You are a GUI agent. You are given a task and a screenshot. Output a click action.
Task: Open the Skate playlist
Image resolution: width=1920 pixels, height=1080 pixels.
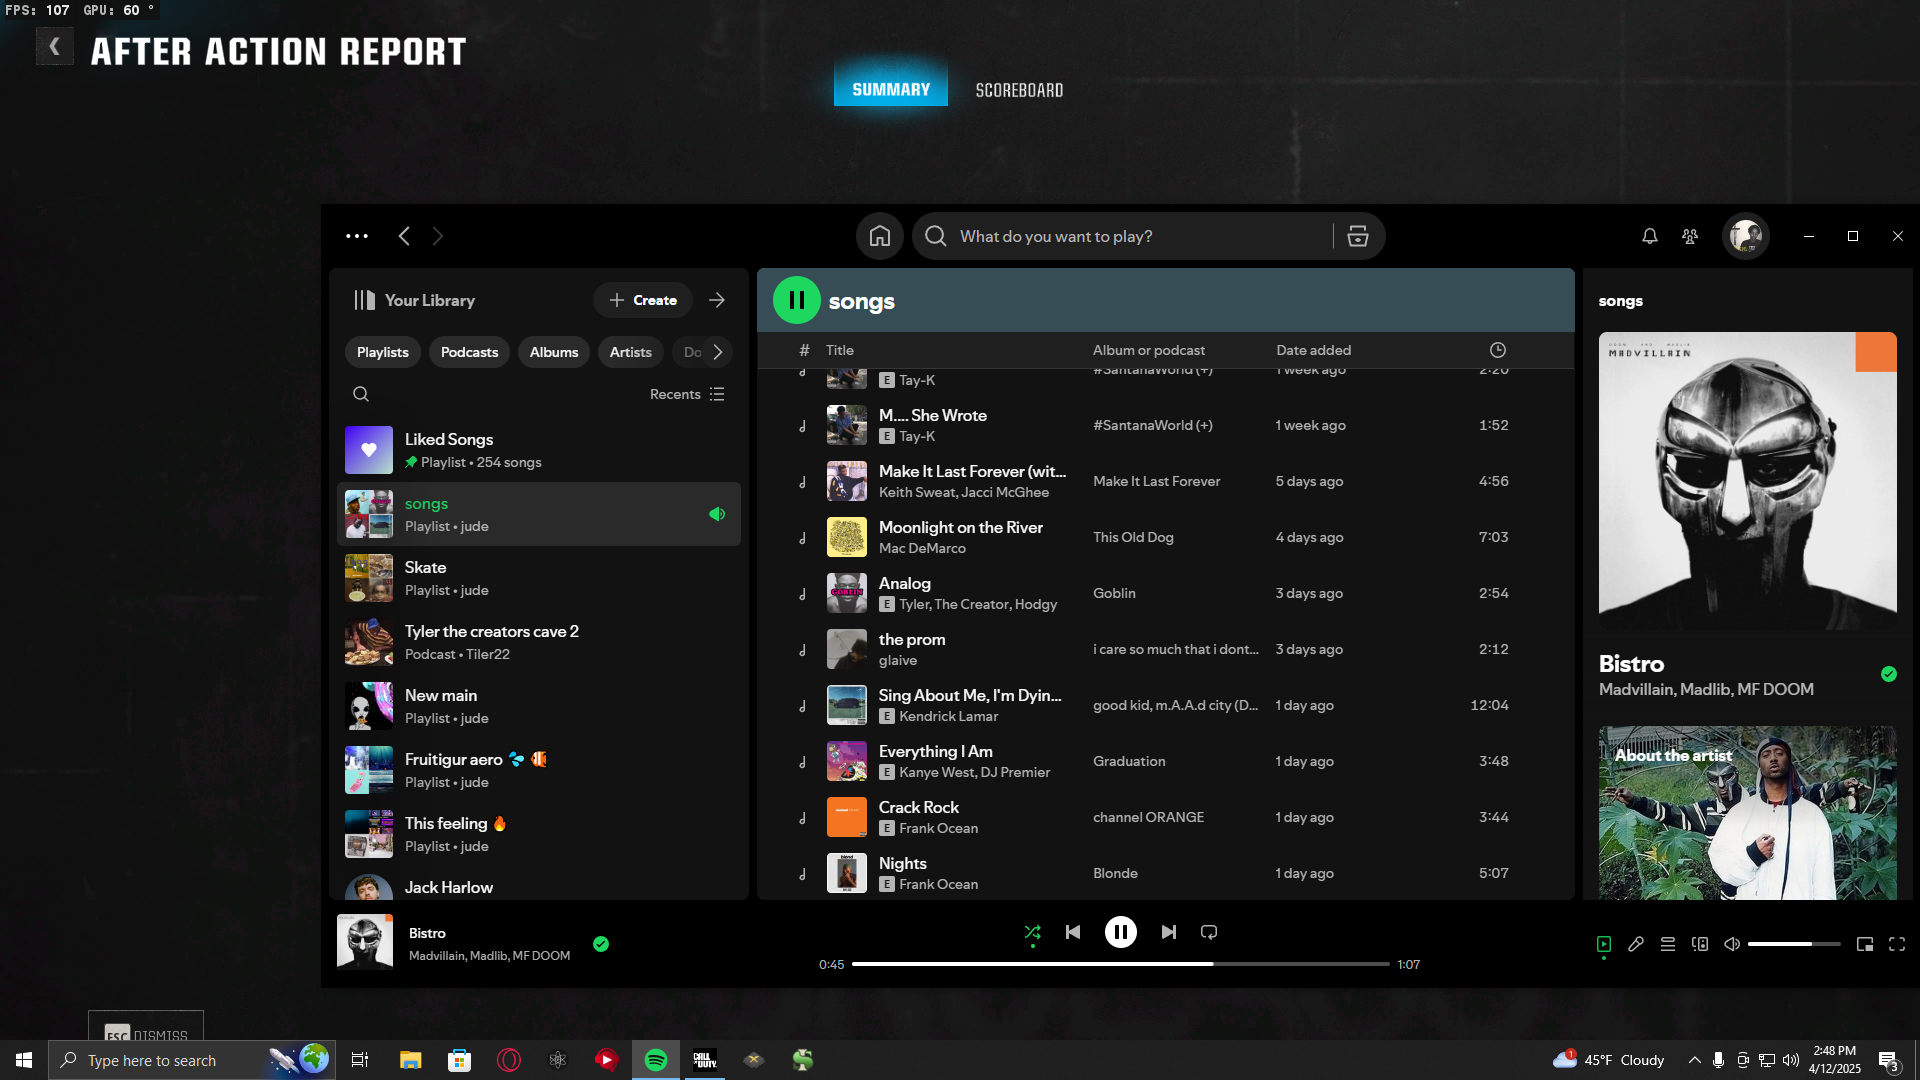[539, 578]
